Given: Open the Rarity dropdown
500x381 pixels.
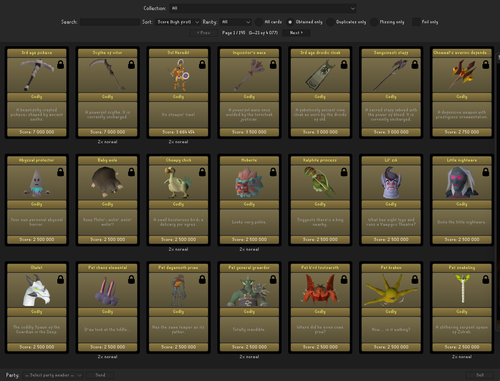Looking at the screenshot, I should 236,22.
